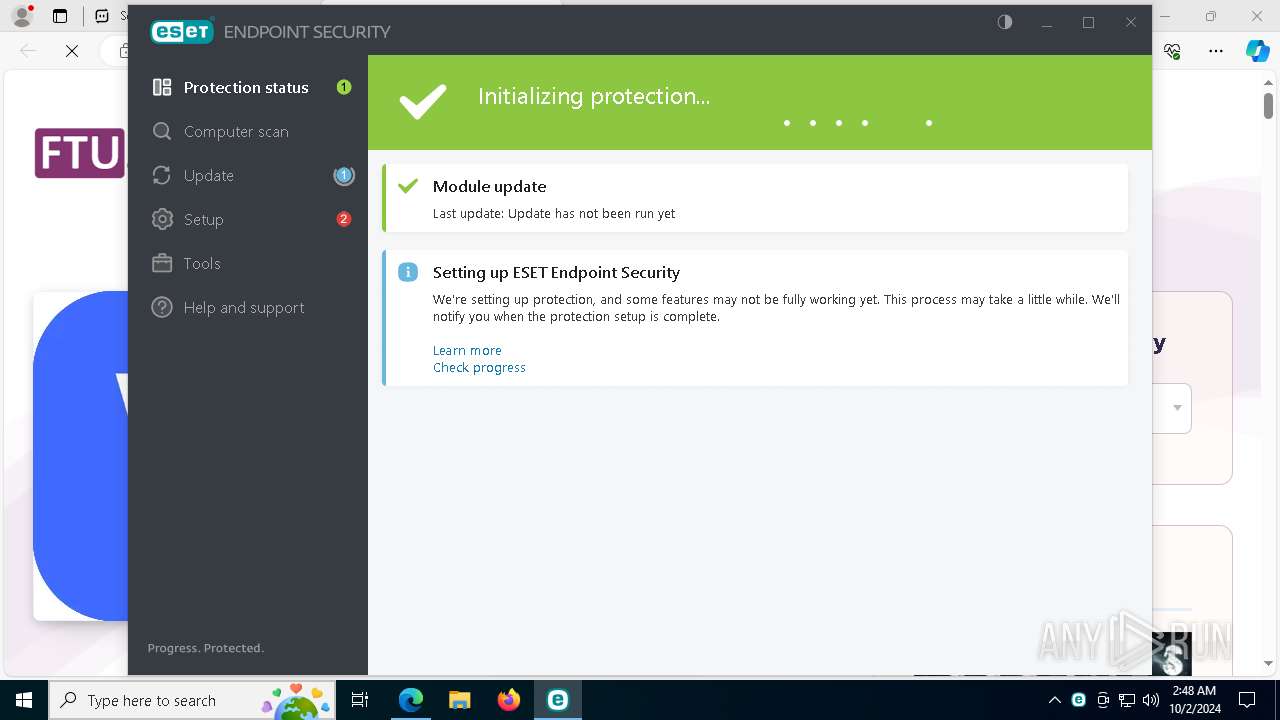The image size is (1280, 720).
Task: Click Edge page scrollbar down arrow
Action: [x=1268, y=662]
